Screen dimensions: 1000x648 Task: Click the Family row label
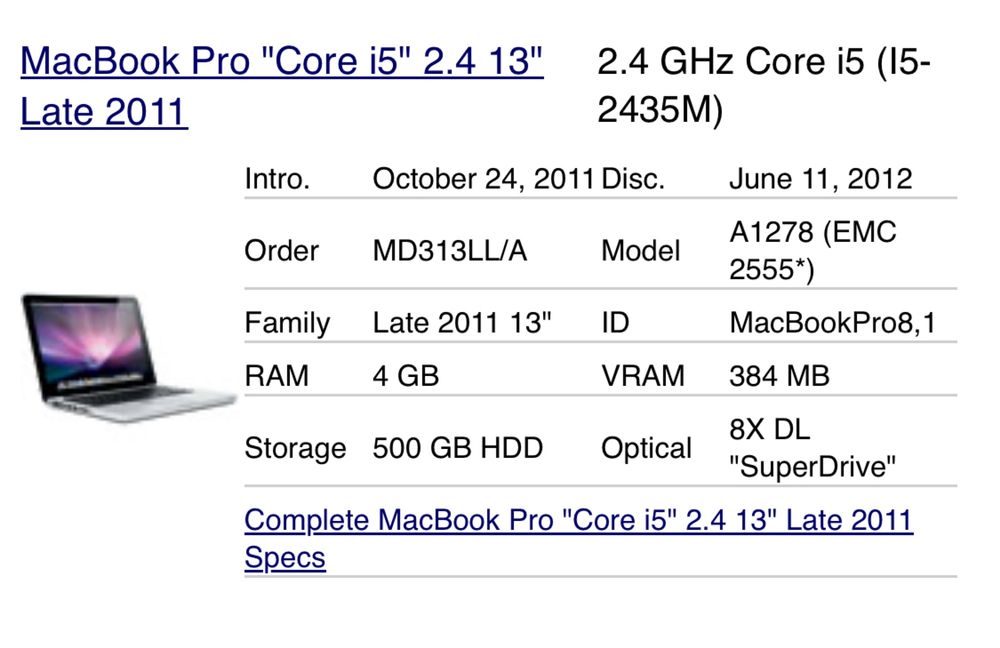[x=287, y=324]
